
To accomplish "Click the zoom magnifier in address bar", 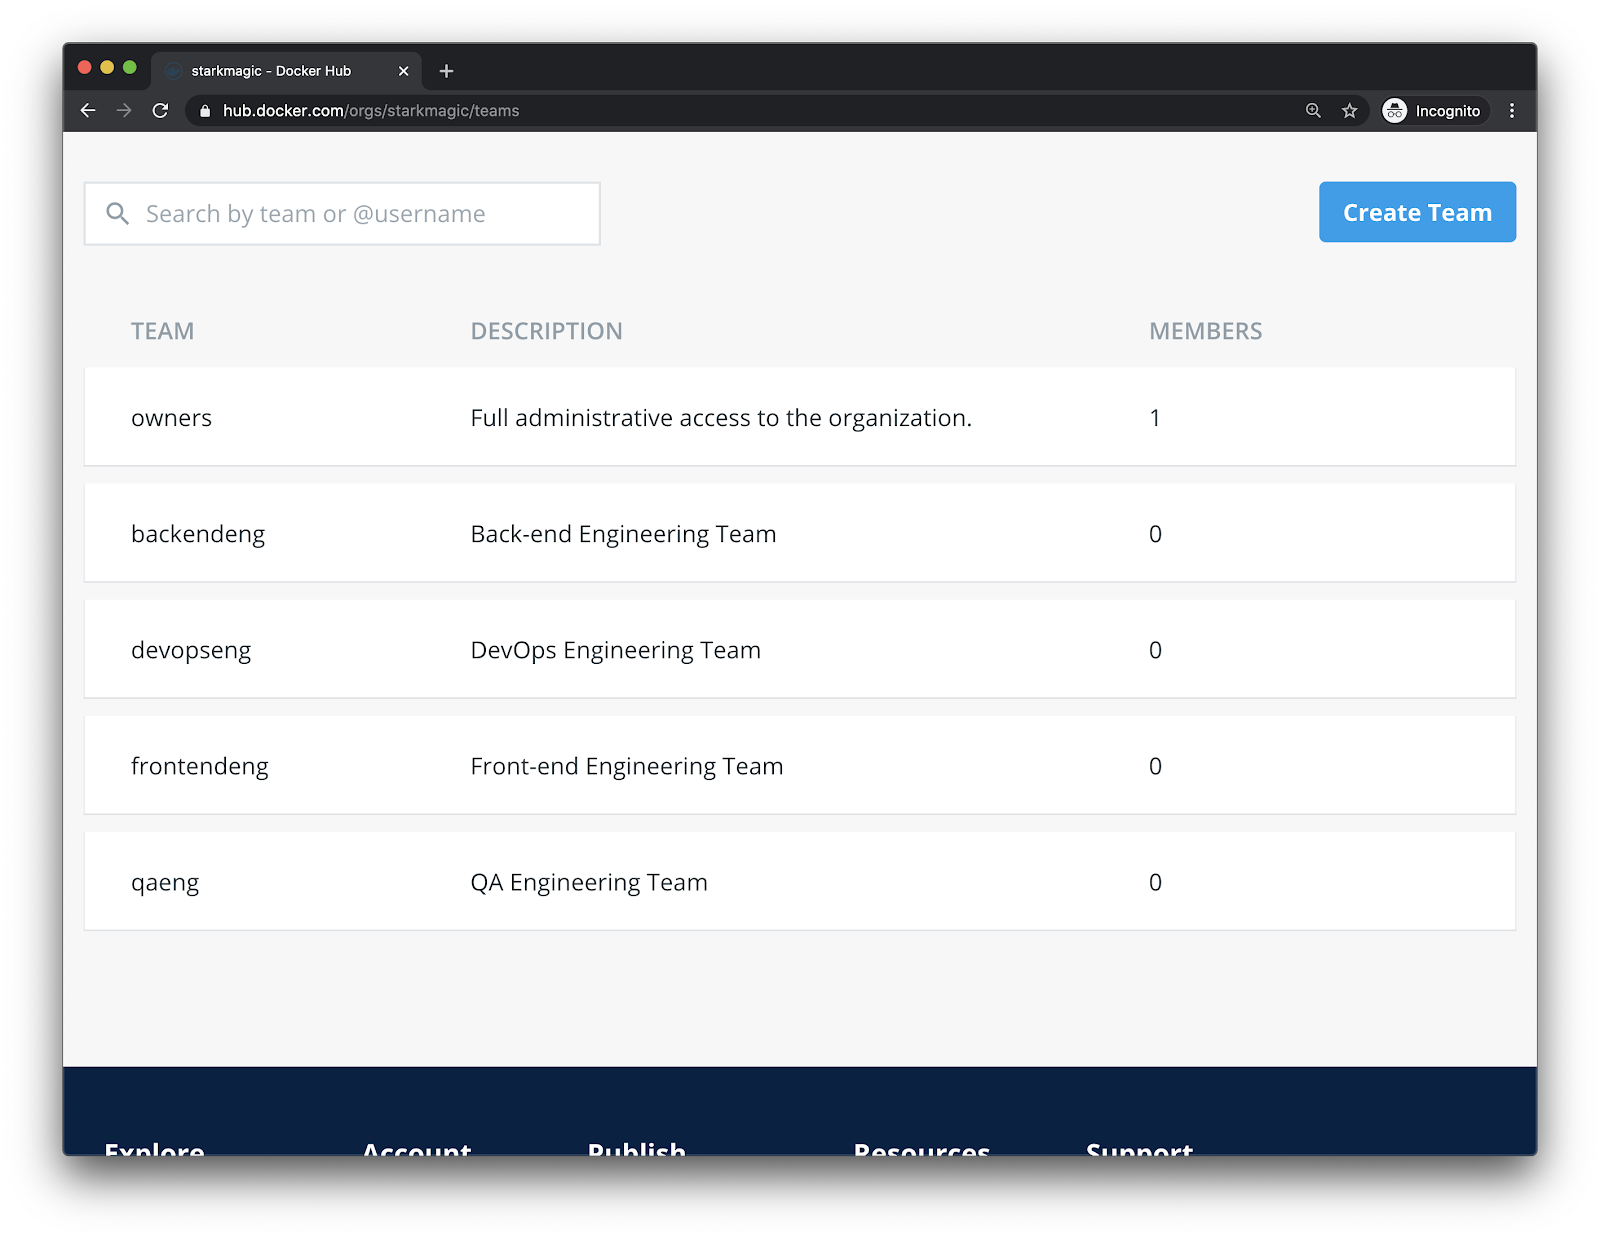I will point(1313,111).
